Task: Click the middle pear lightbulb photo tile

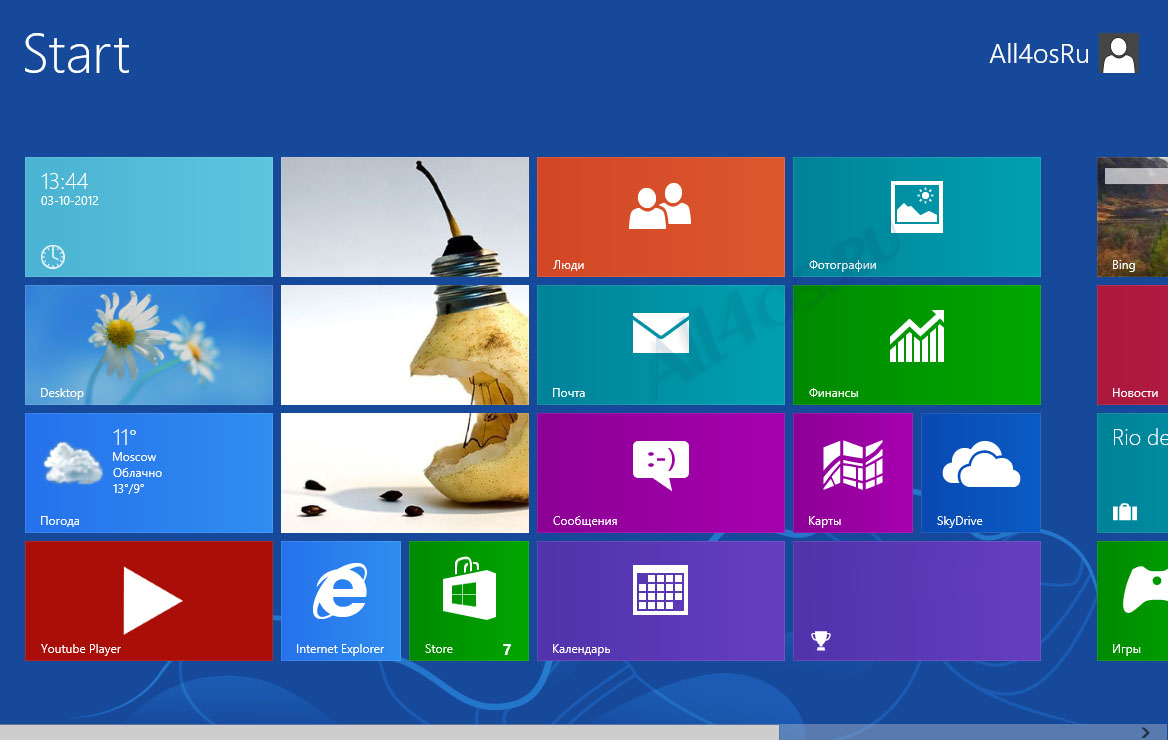Action: (404, 345)
